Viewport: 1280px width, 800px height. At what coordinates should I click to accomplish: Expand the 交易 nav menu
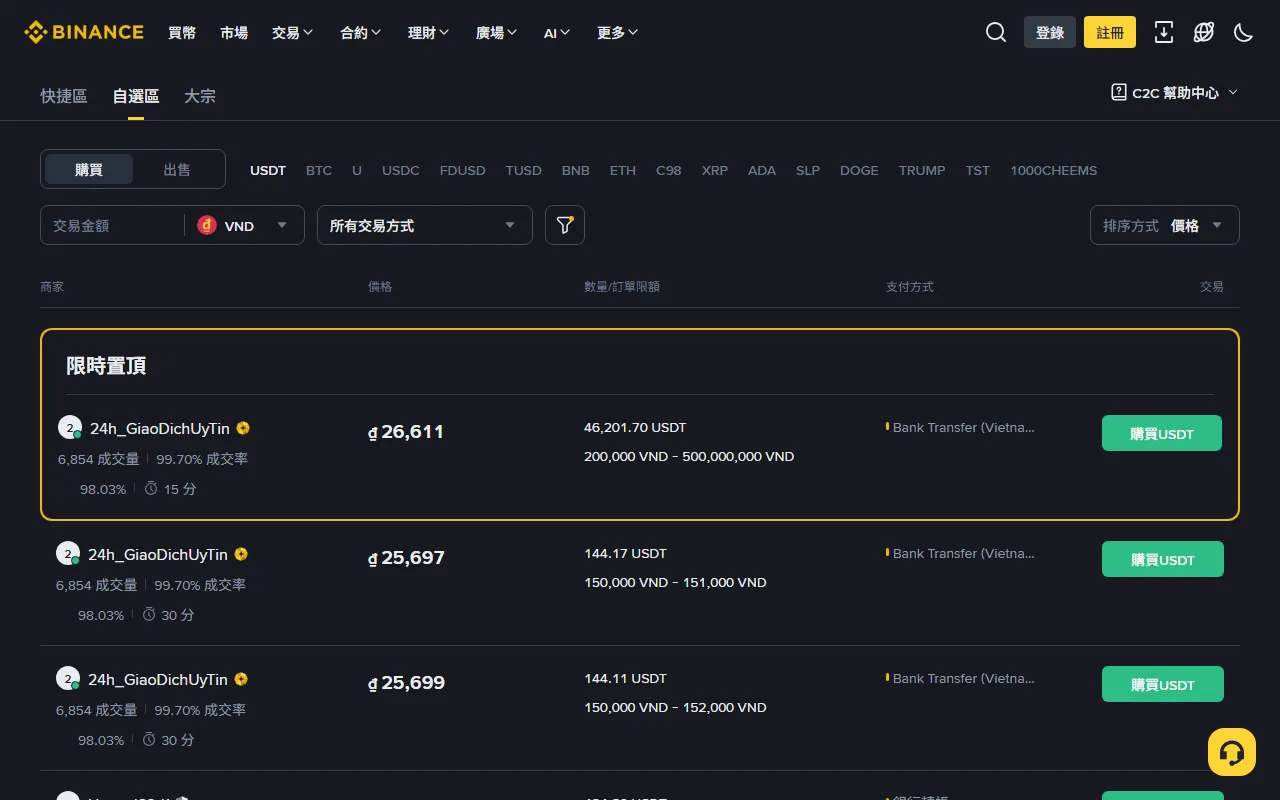pos(292,32)
